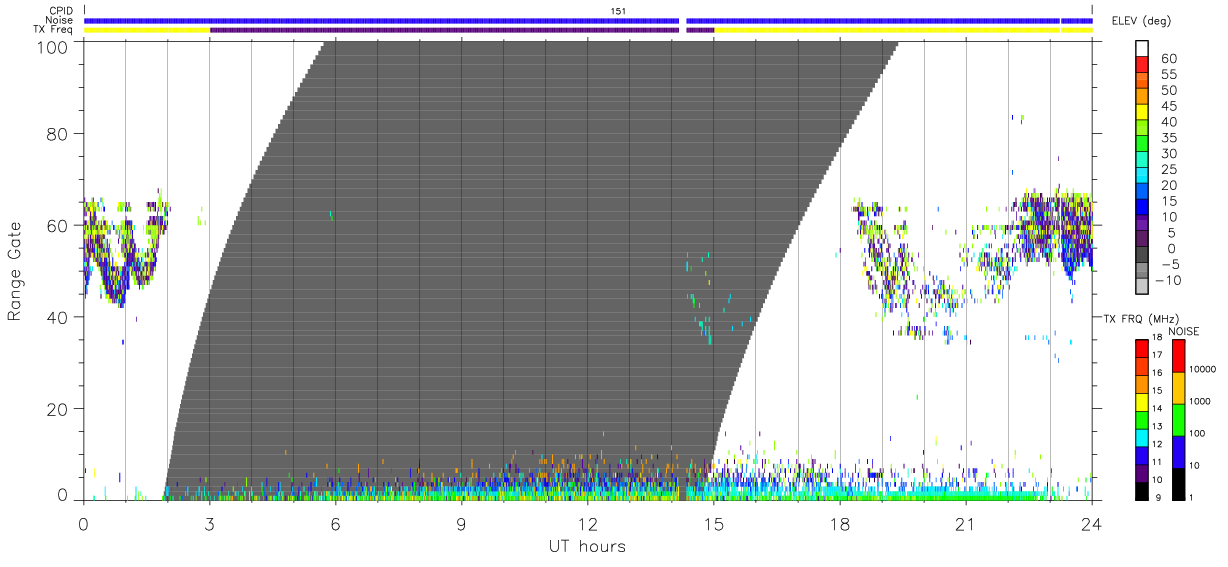
Task: Click the TX FRQ legend label '16'
Action: tap(1156, 374)
